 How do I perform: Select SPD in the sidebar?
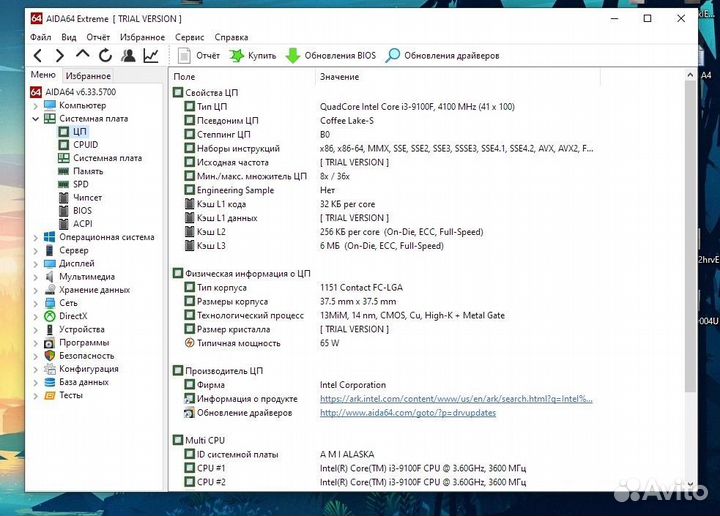point(80,184)
